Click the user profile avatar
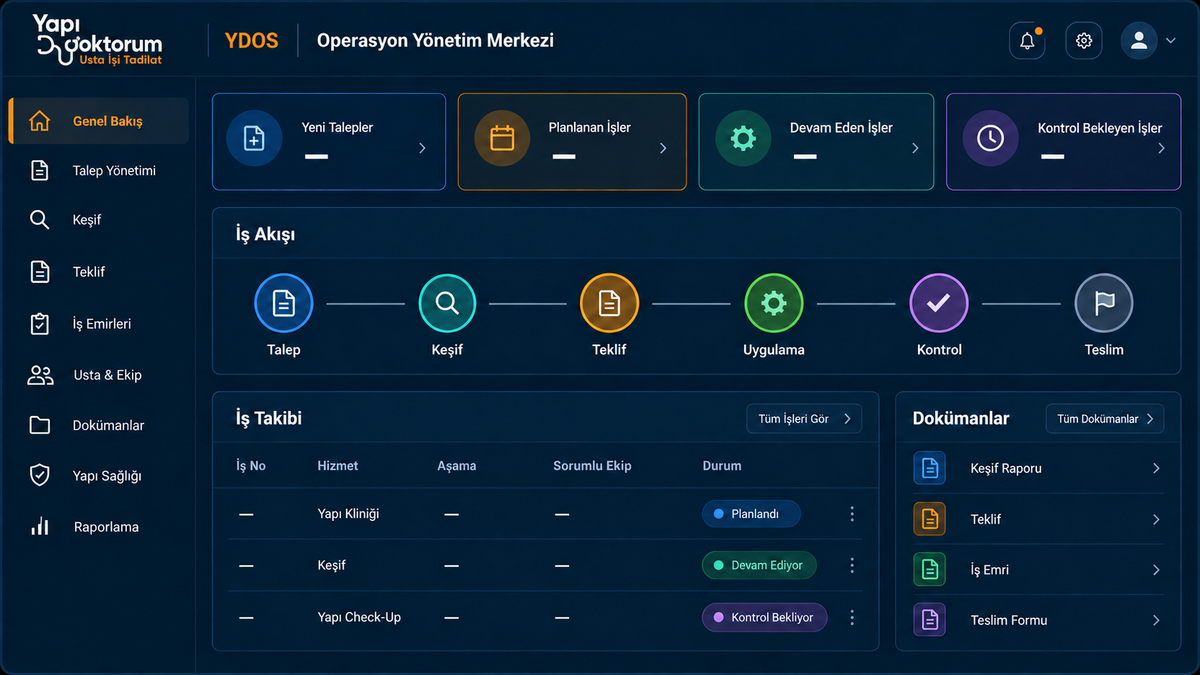This screenshot has height=675, width=1200. point(1138,41)
